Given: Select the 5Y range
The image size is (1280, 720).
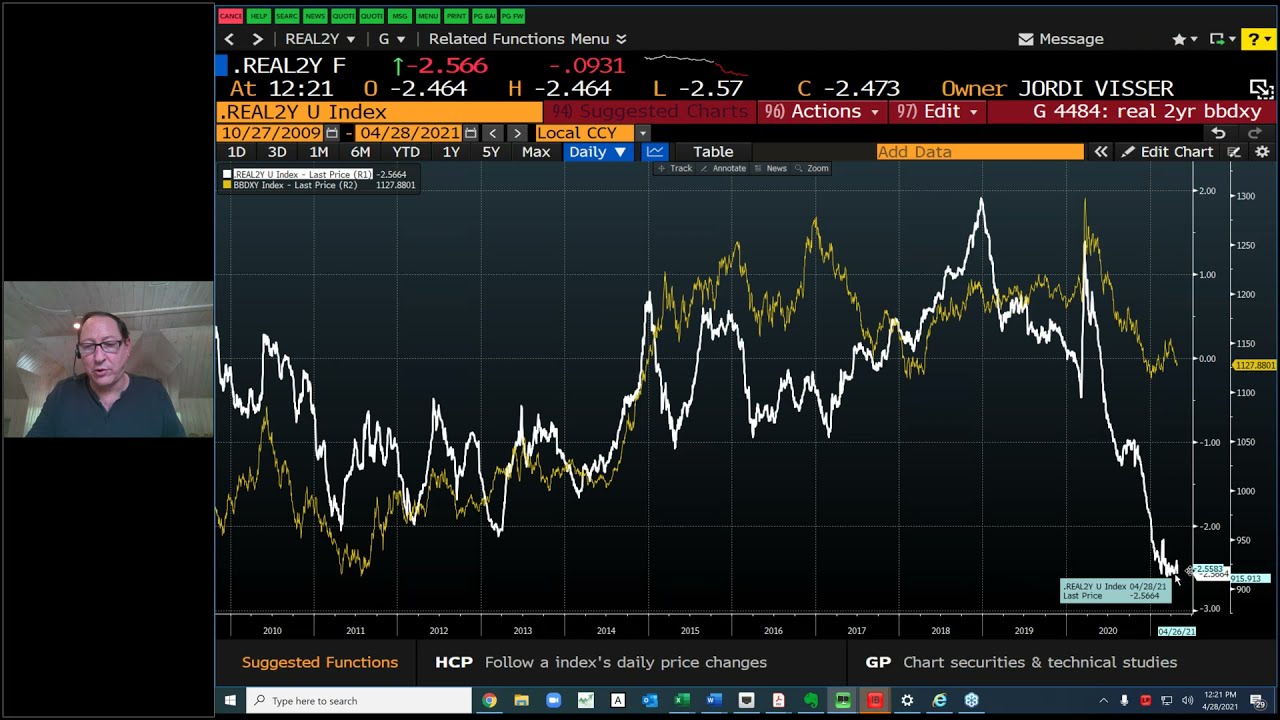Looking at the screenshot, I should (x=491, y=152).
